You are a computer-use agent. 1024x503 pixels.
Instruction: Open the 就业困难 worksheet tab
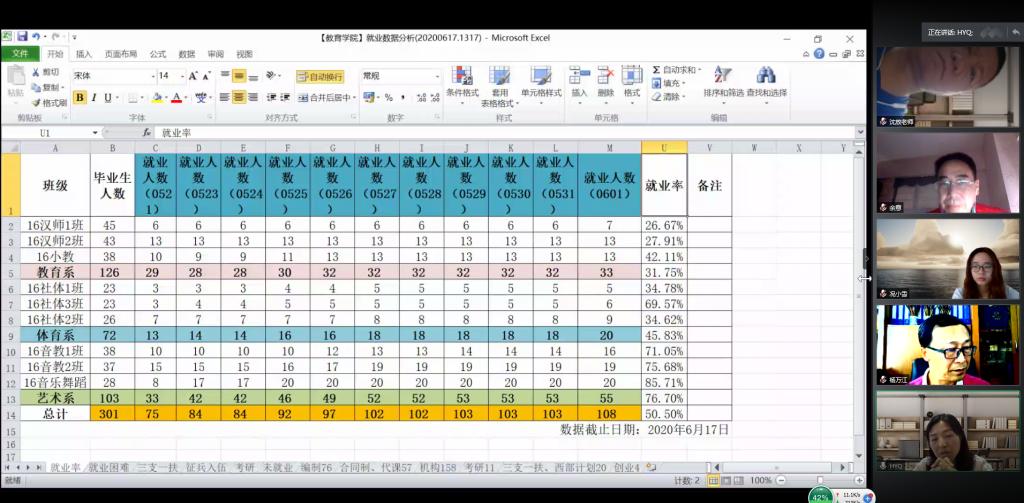coord(109,467)
